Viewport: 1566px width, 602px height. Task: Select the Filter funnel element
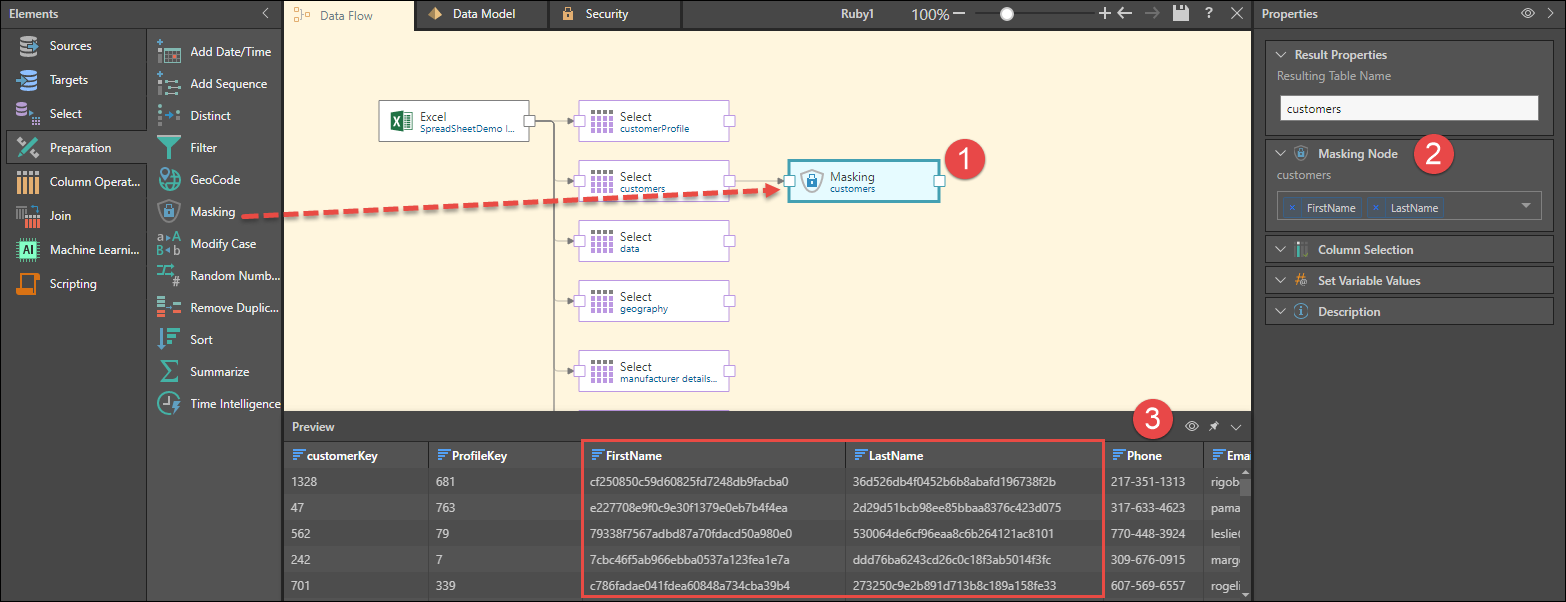(169, 148)
